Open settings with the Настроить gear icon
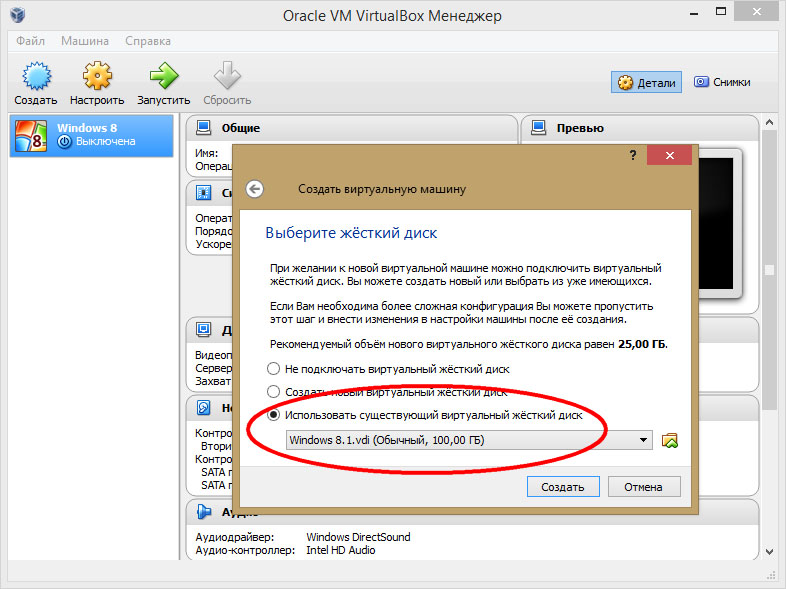Viewport: 786px width, 589px height. point(97,76)
